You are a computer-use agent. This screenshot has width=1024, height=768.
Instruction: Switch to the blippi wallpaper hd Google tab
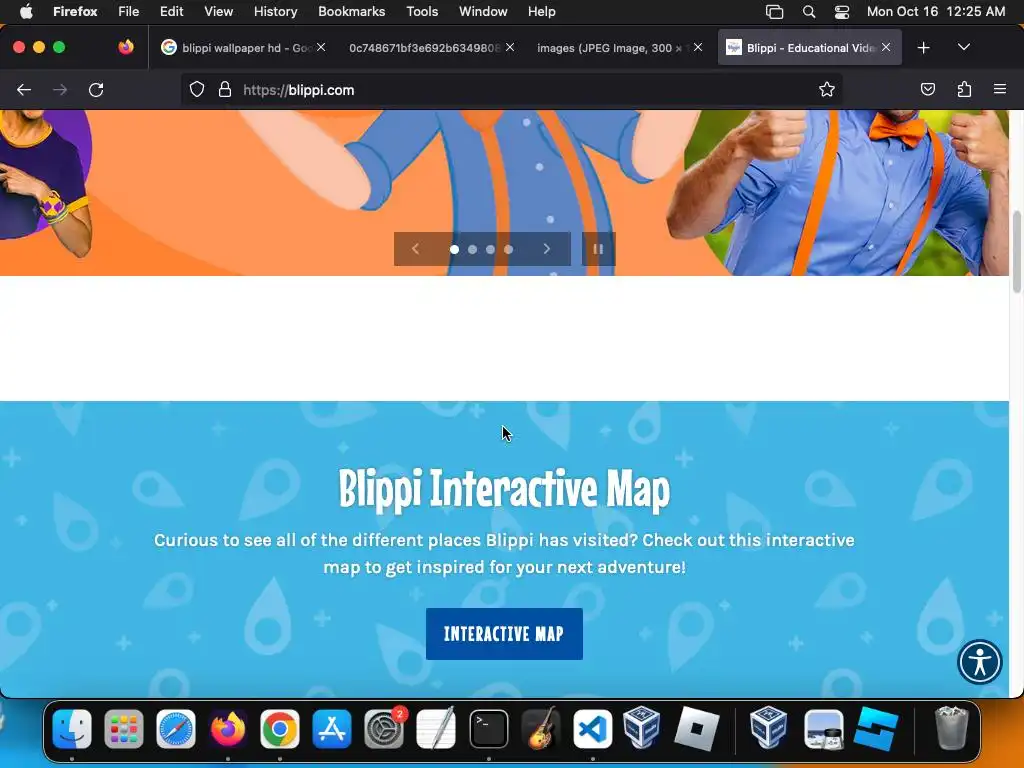pos(243,48)
